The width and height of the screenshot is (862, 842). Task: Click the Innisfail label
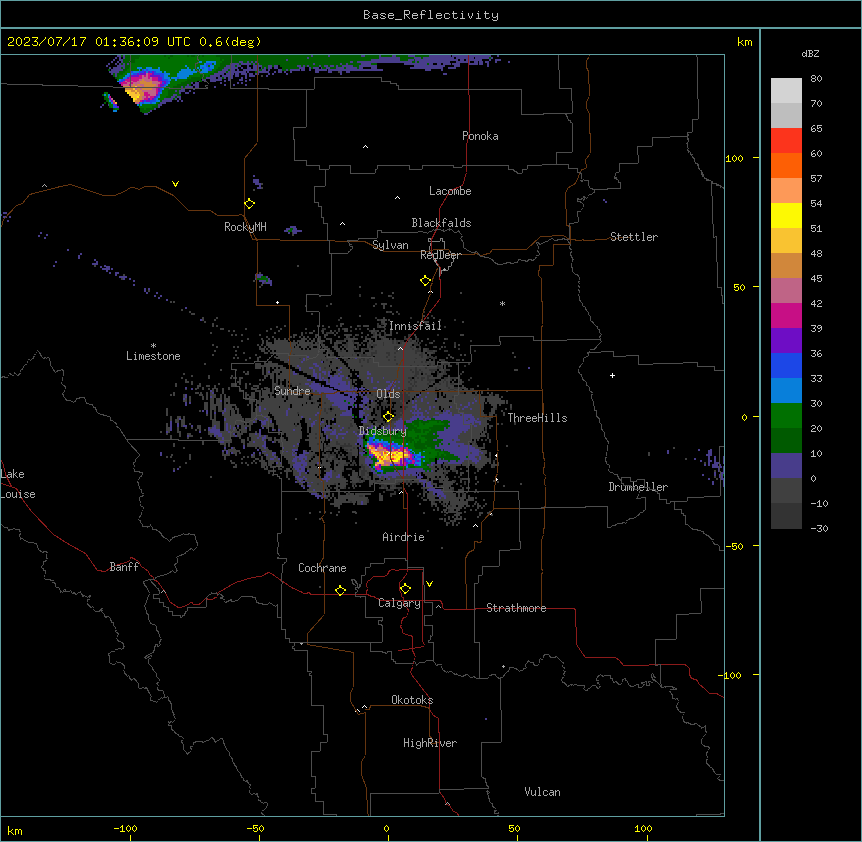click(415, 326)
